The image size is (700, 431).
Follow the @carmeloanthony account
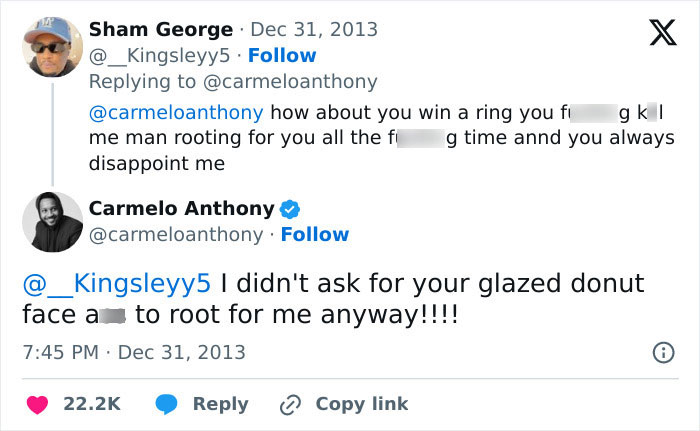315,234
